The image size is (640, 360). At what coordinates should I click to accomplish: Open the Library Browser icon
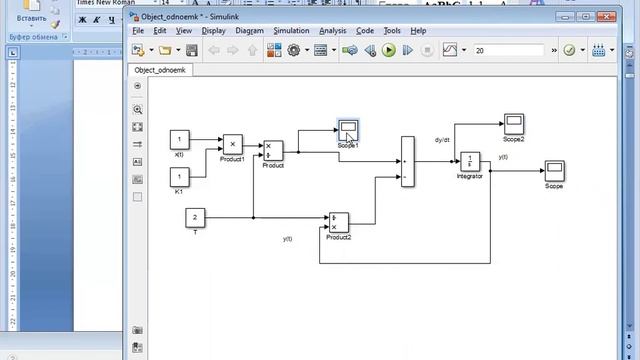[x=274, y=50]
